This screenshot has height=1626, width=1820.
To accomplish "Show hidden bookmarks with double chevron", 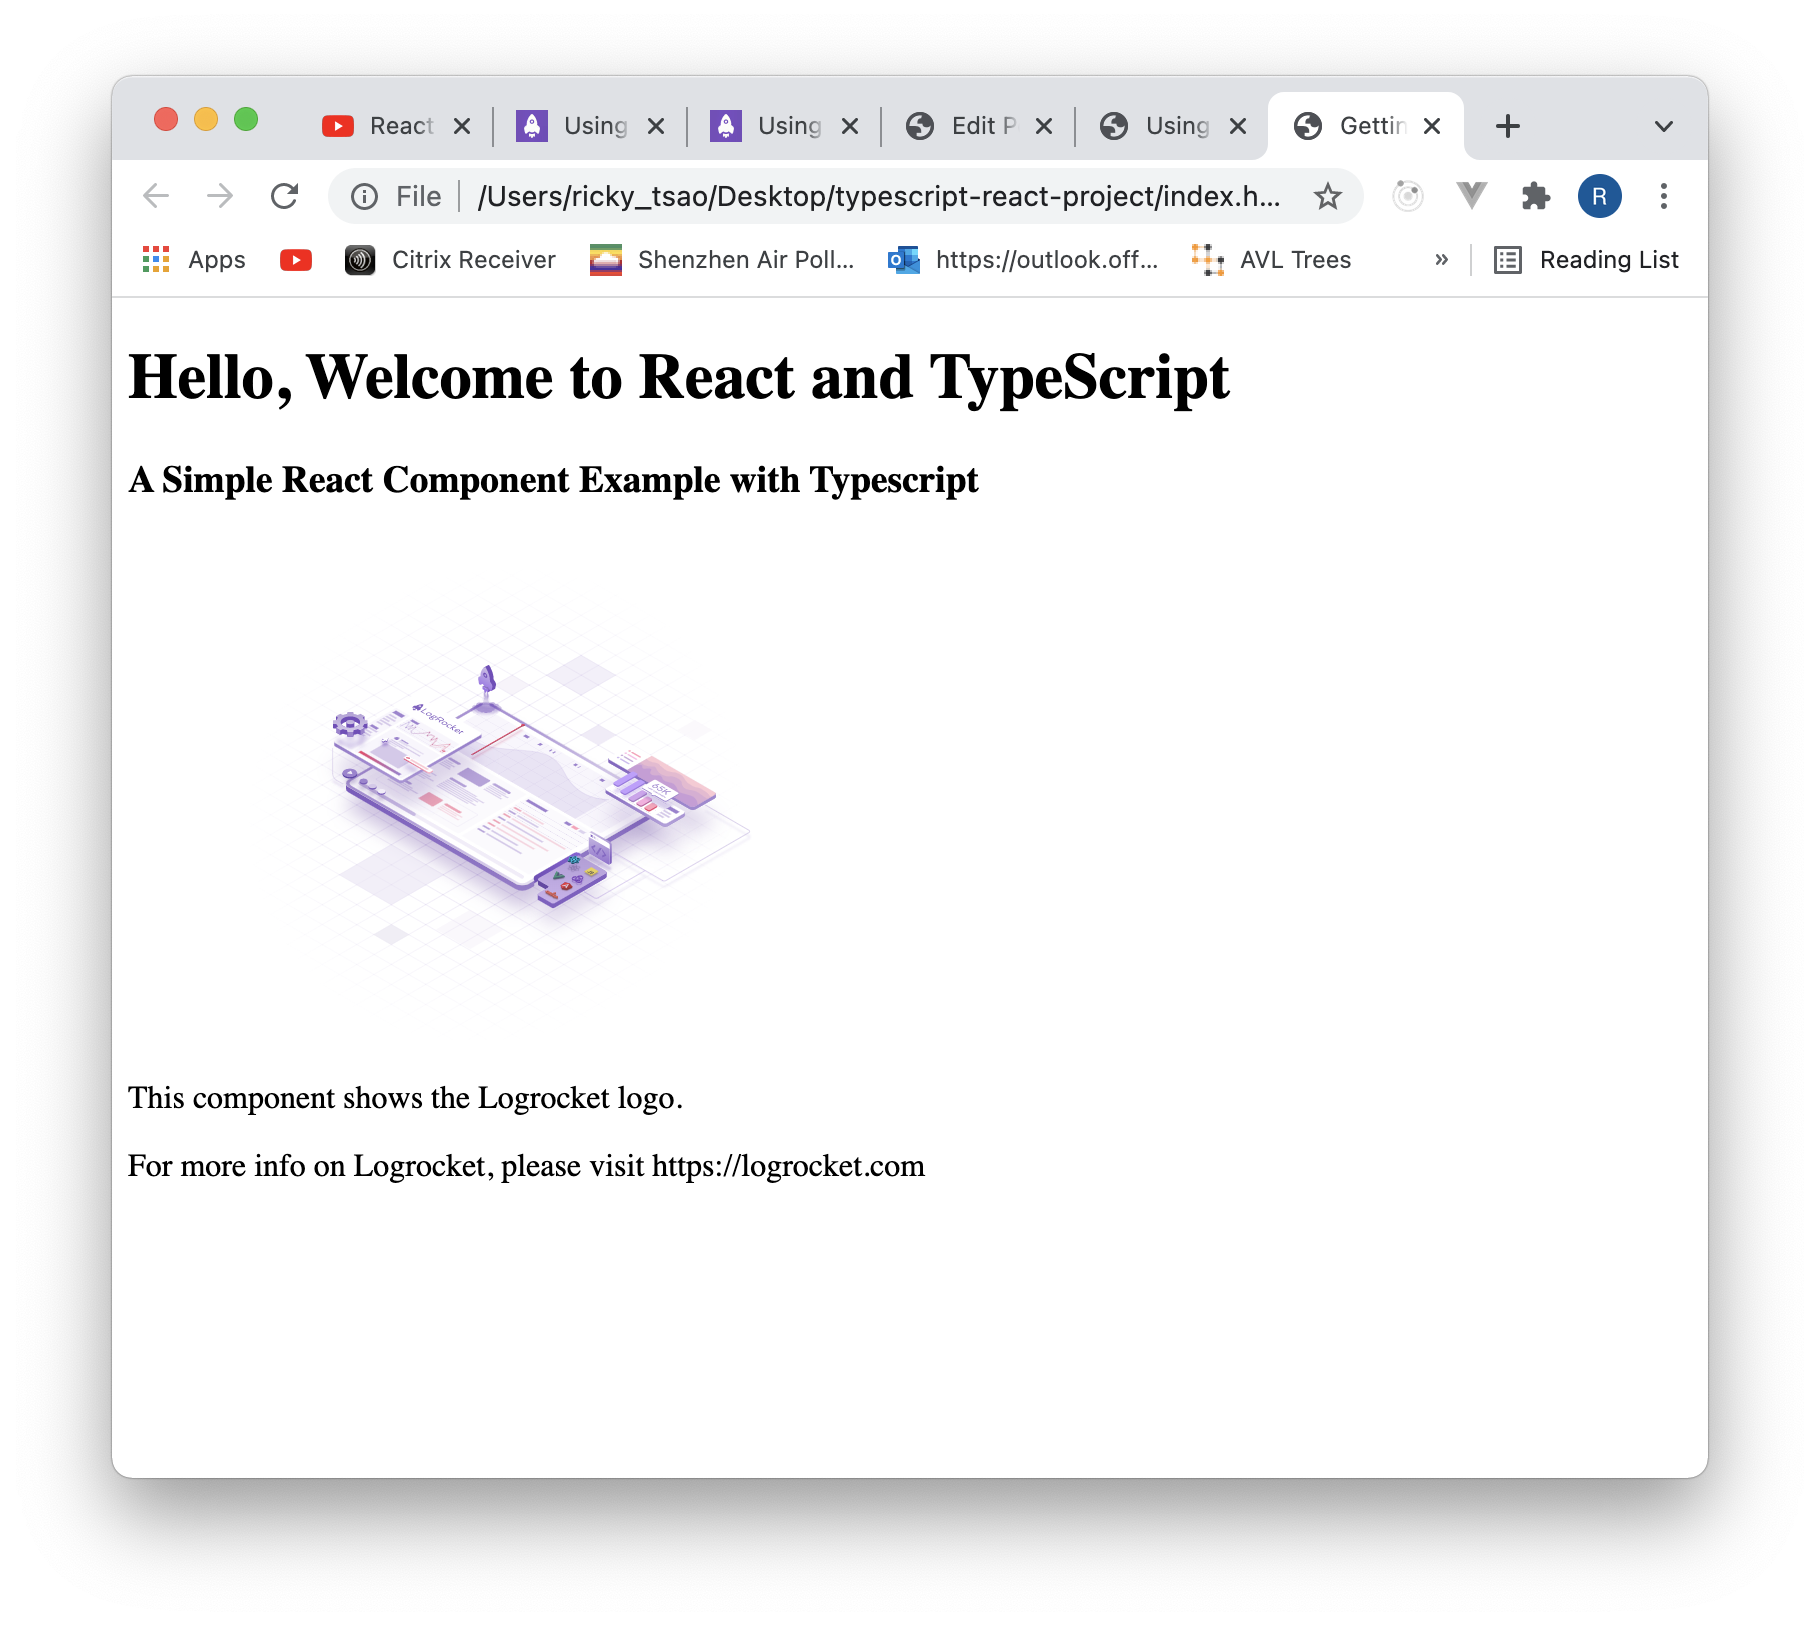I will 1441,260.
